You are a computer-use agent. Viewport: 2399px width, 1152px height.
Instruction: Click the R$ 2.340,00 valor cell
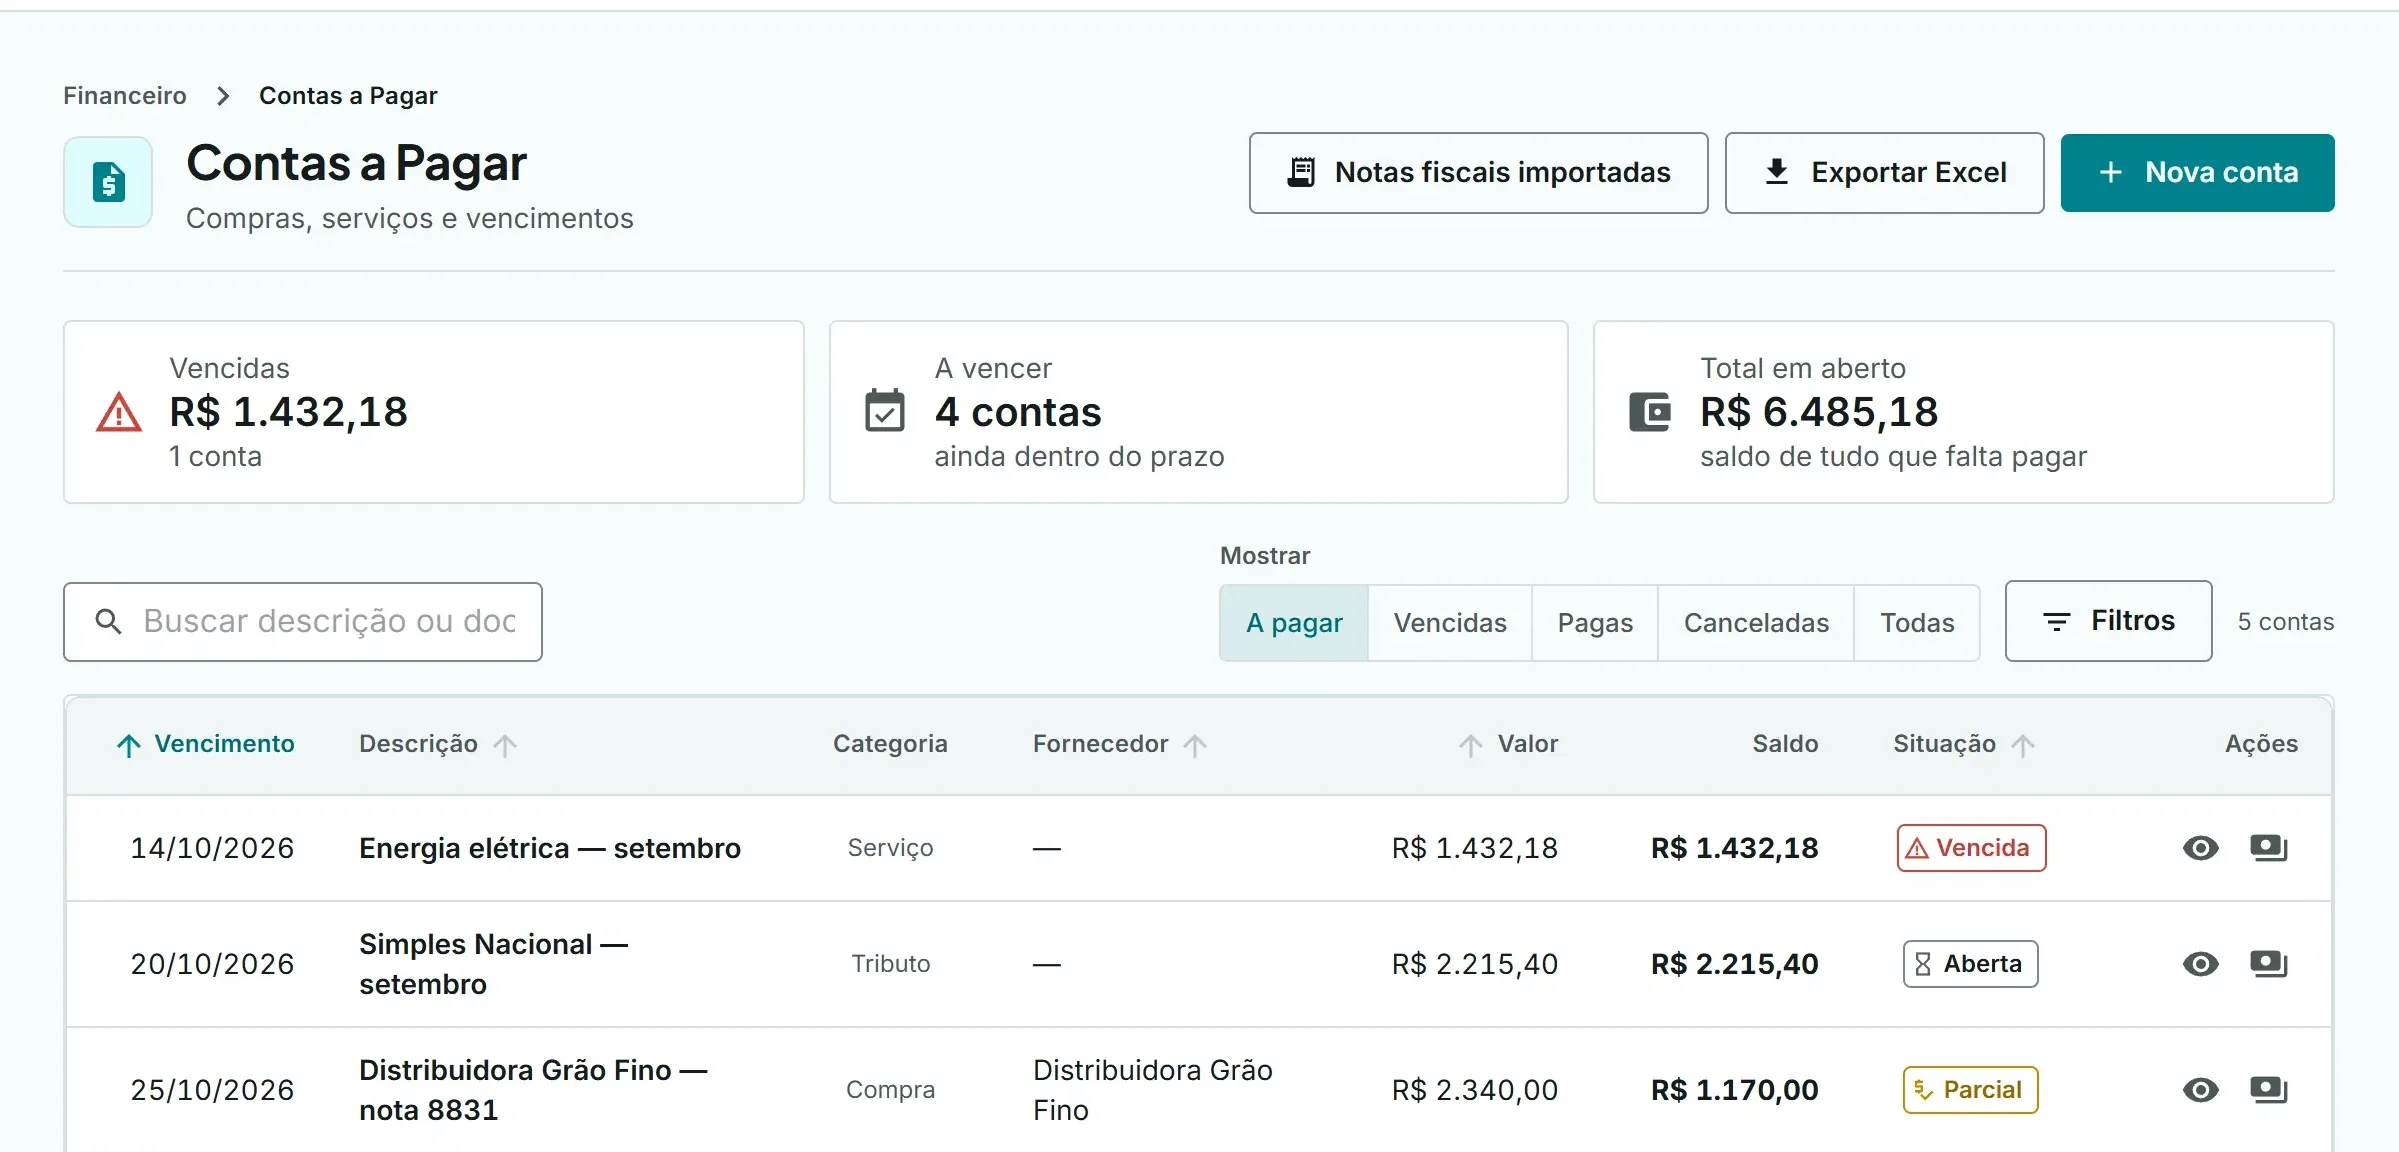pos(1474,1090)
